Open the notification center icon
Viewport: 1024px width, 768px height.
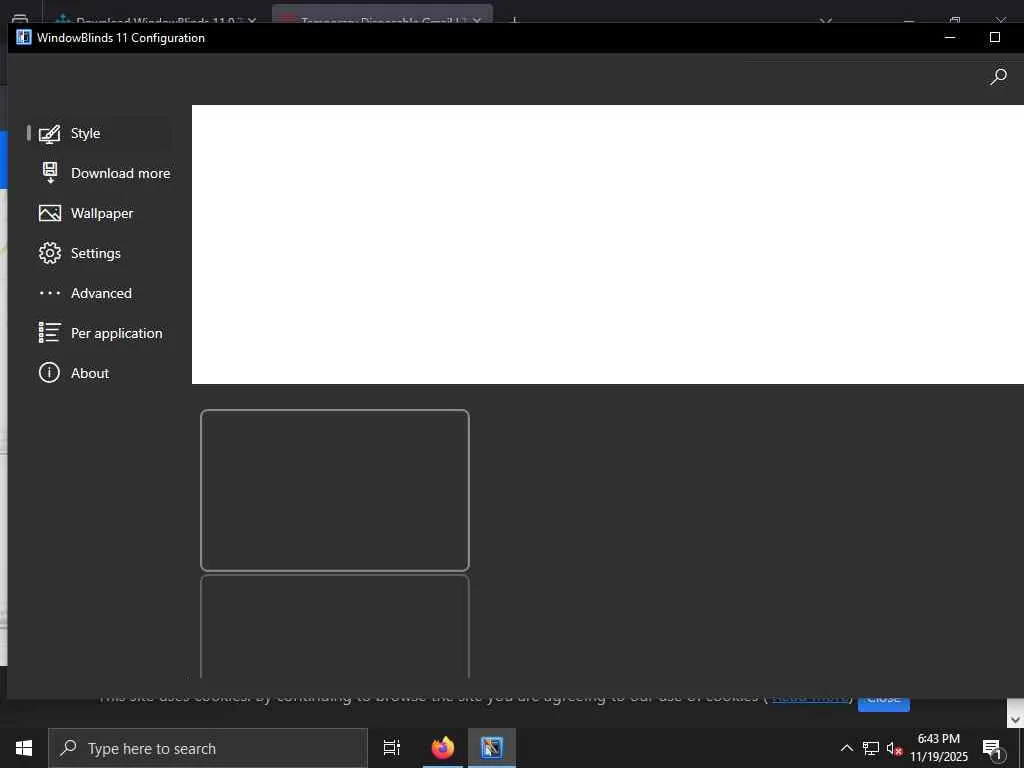point(992,748)
